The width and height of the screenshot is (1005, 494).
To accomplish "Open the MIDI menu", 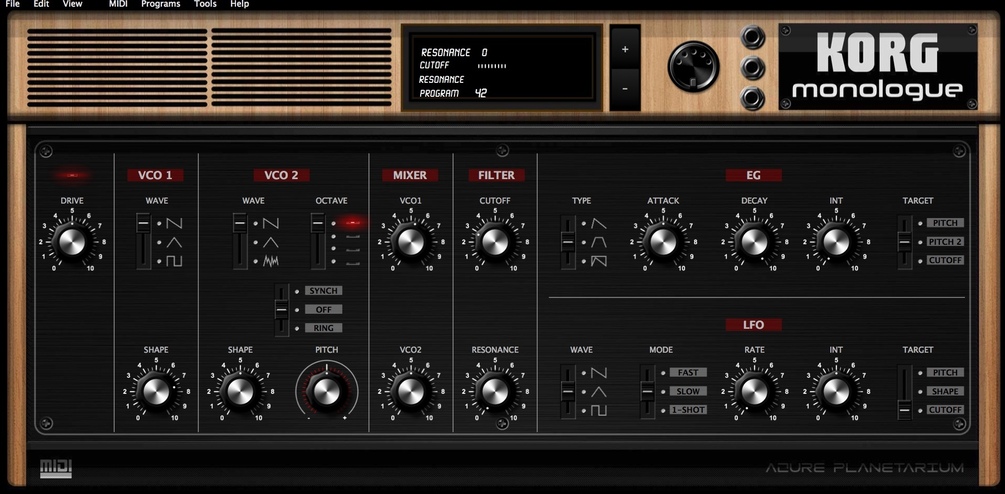I will [118, 4].
